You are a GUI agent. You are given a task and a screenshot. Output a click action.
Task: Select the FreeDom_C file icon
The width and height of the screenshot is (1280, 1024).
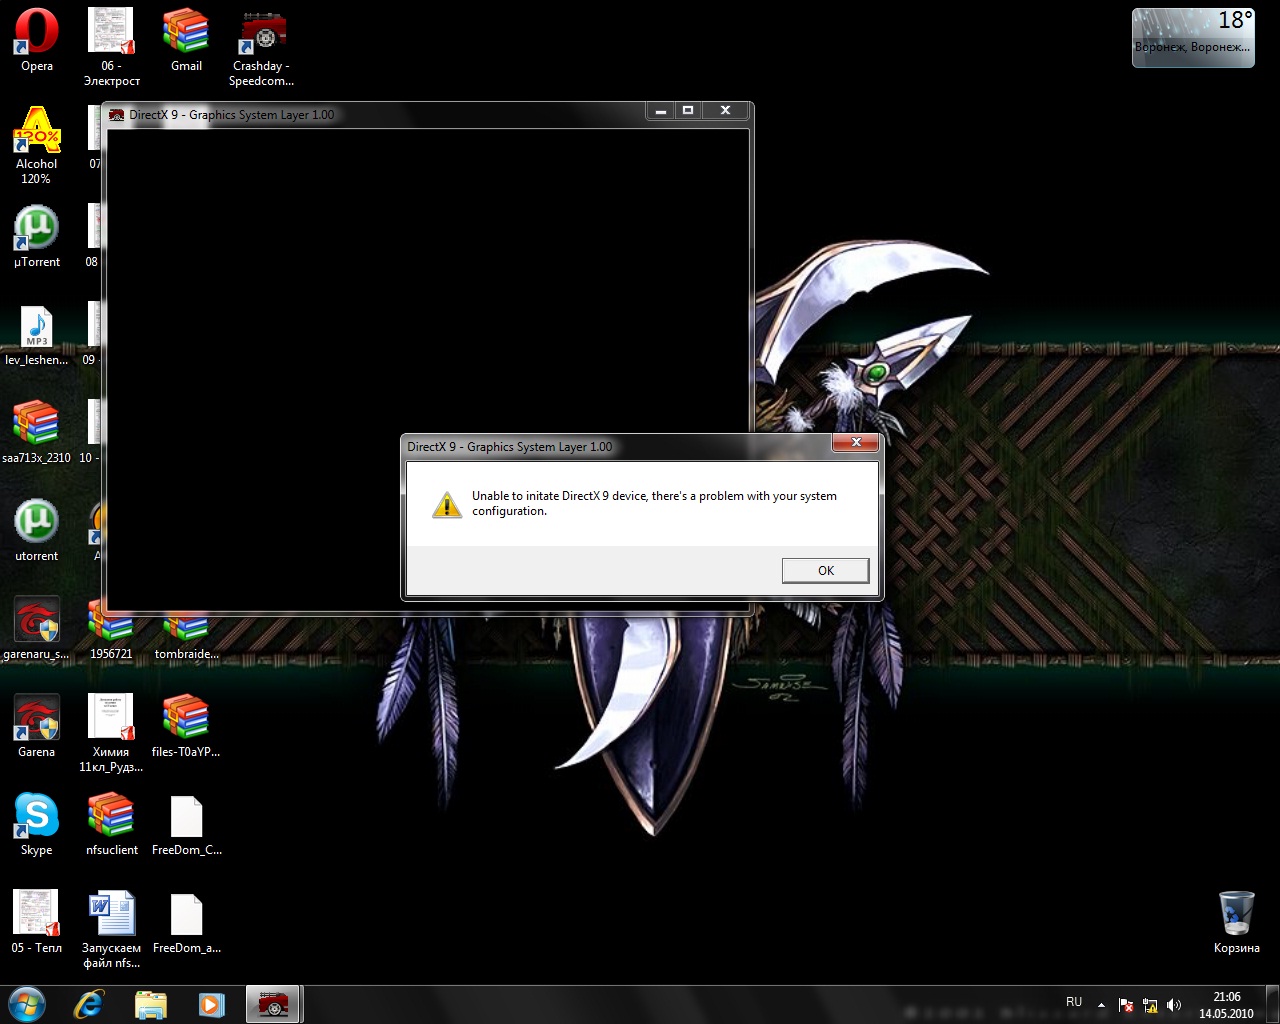(186, 824)
